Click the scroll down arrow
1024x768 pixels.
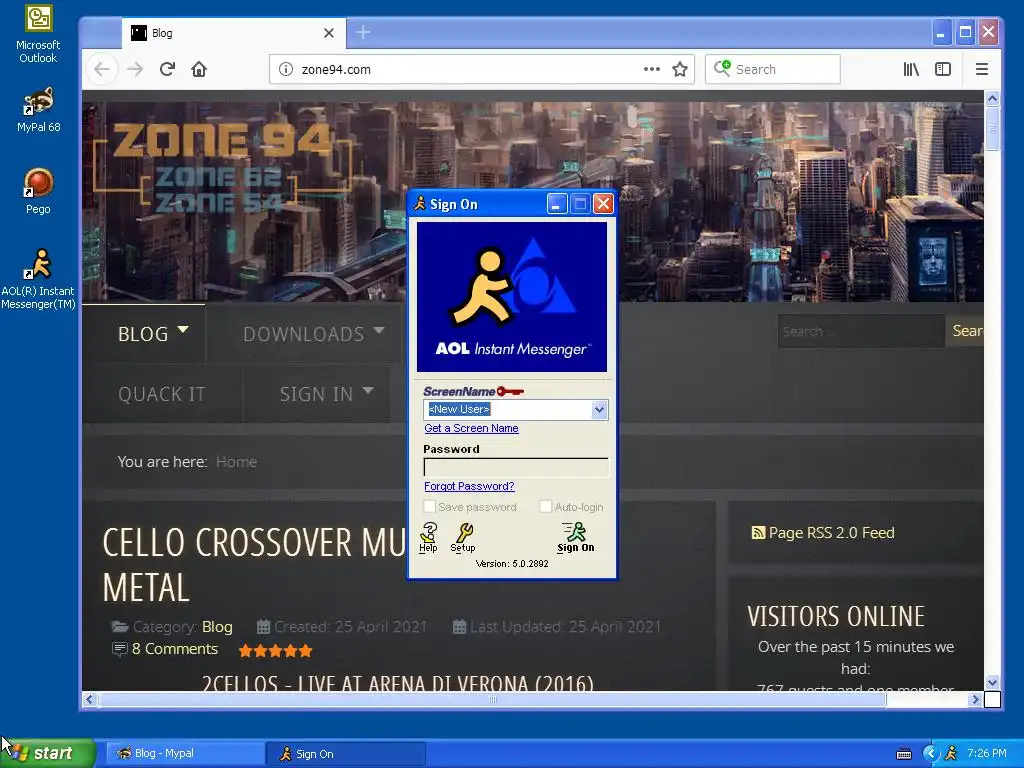tap(992, 682)
